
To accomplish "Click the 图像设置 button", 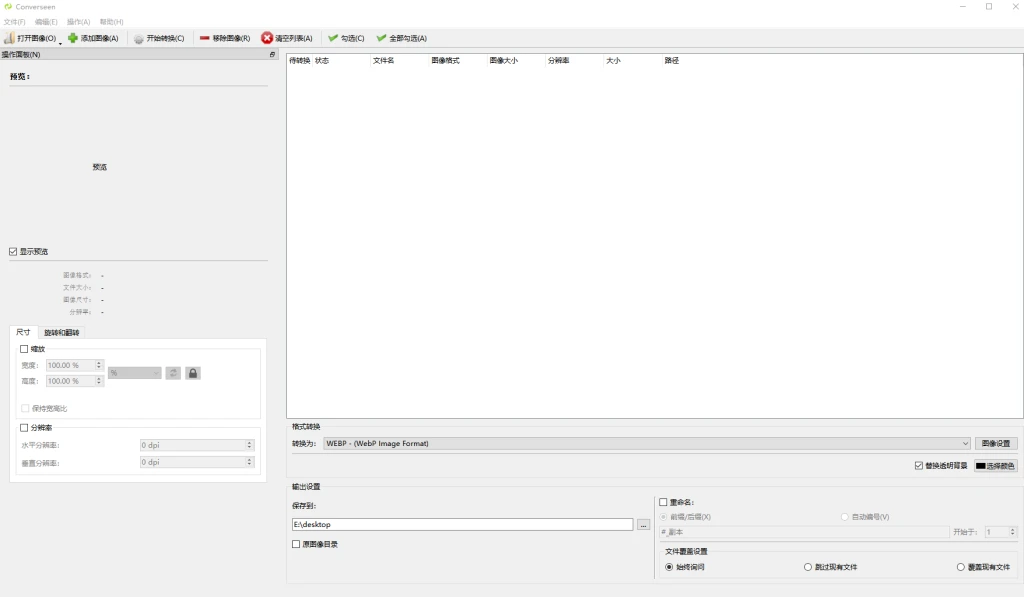I will pyautogui.click(x=996, y=444).
